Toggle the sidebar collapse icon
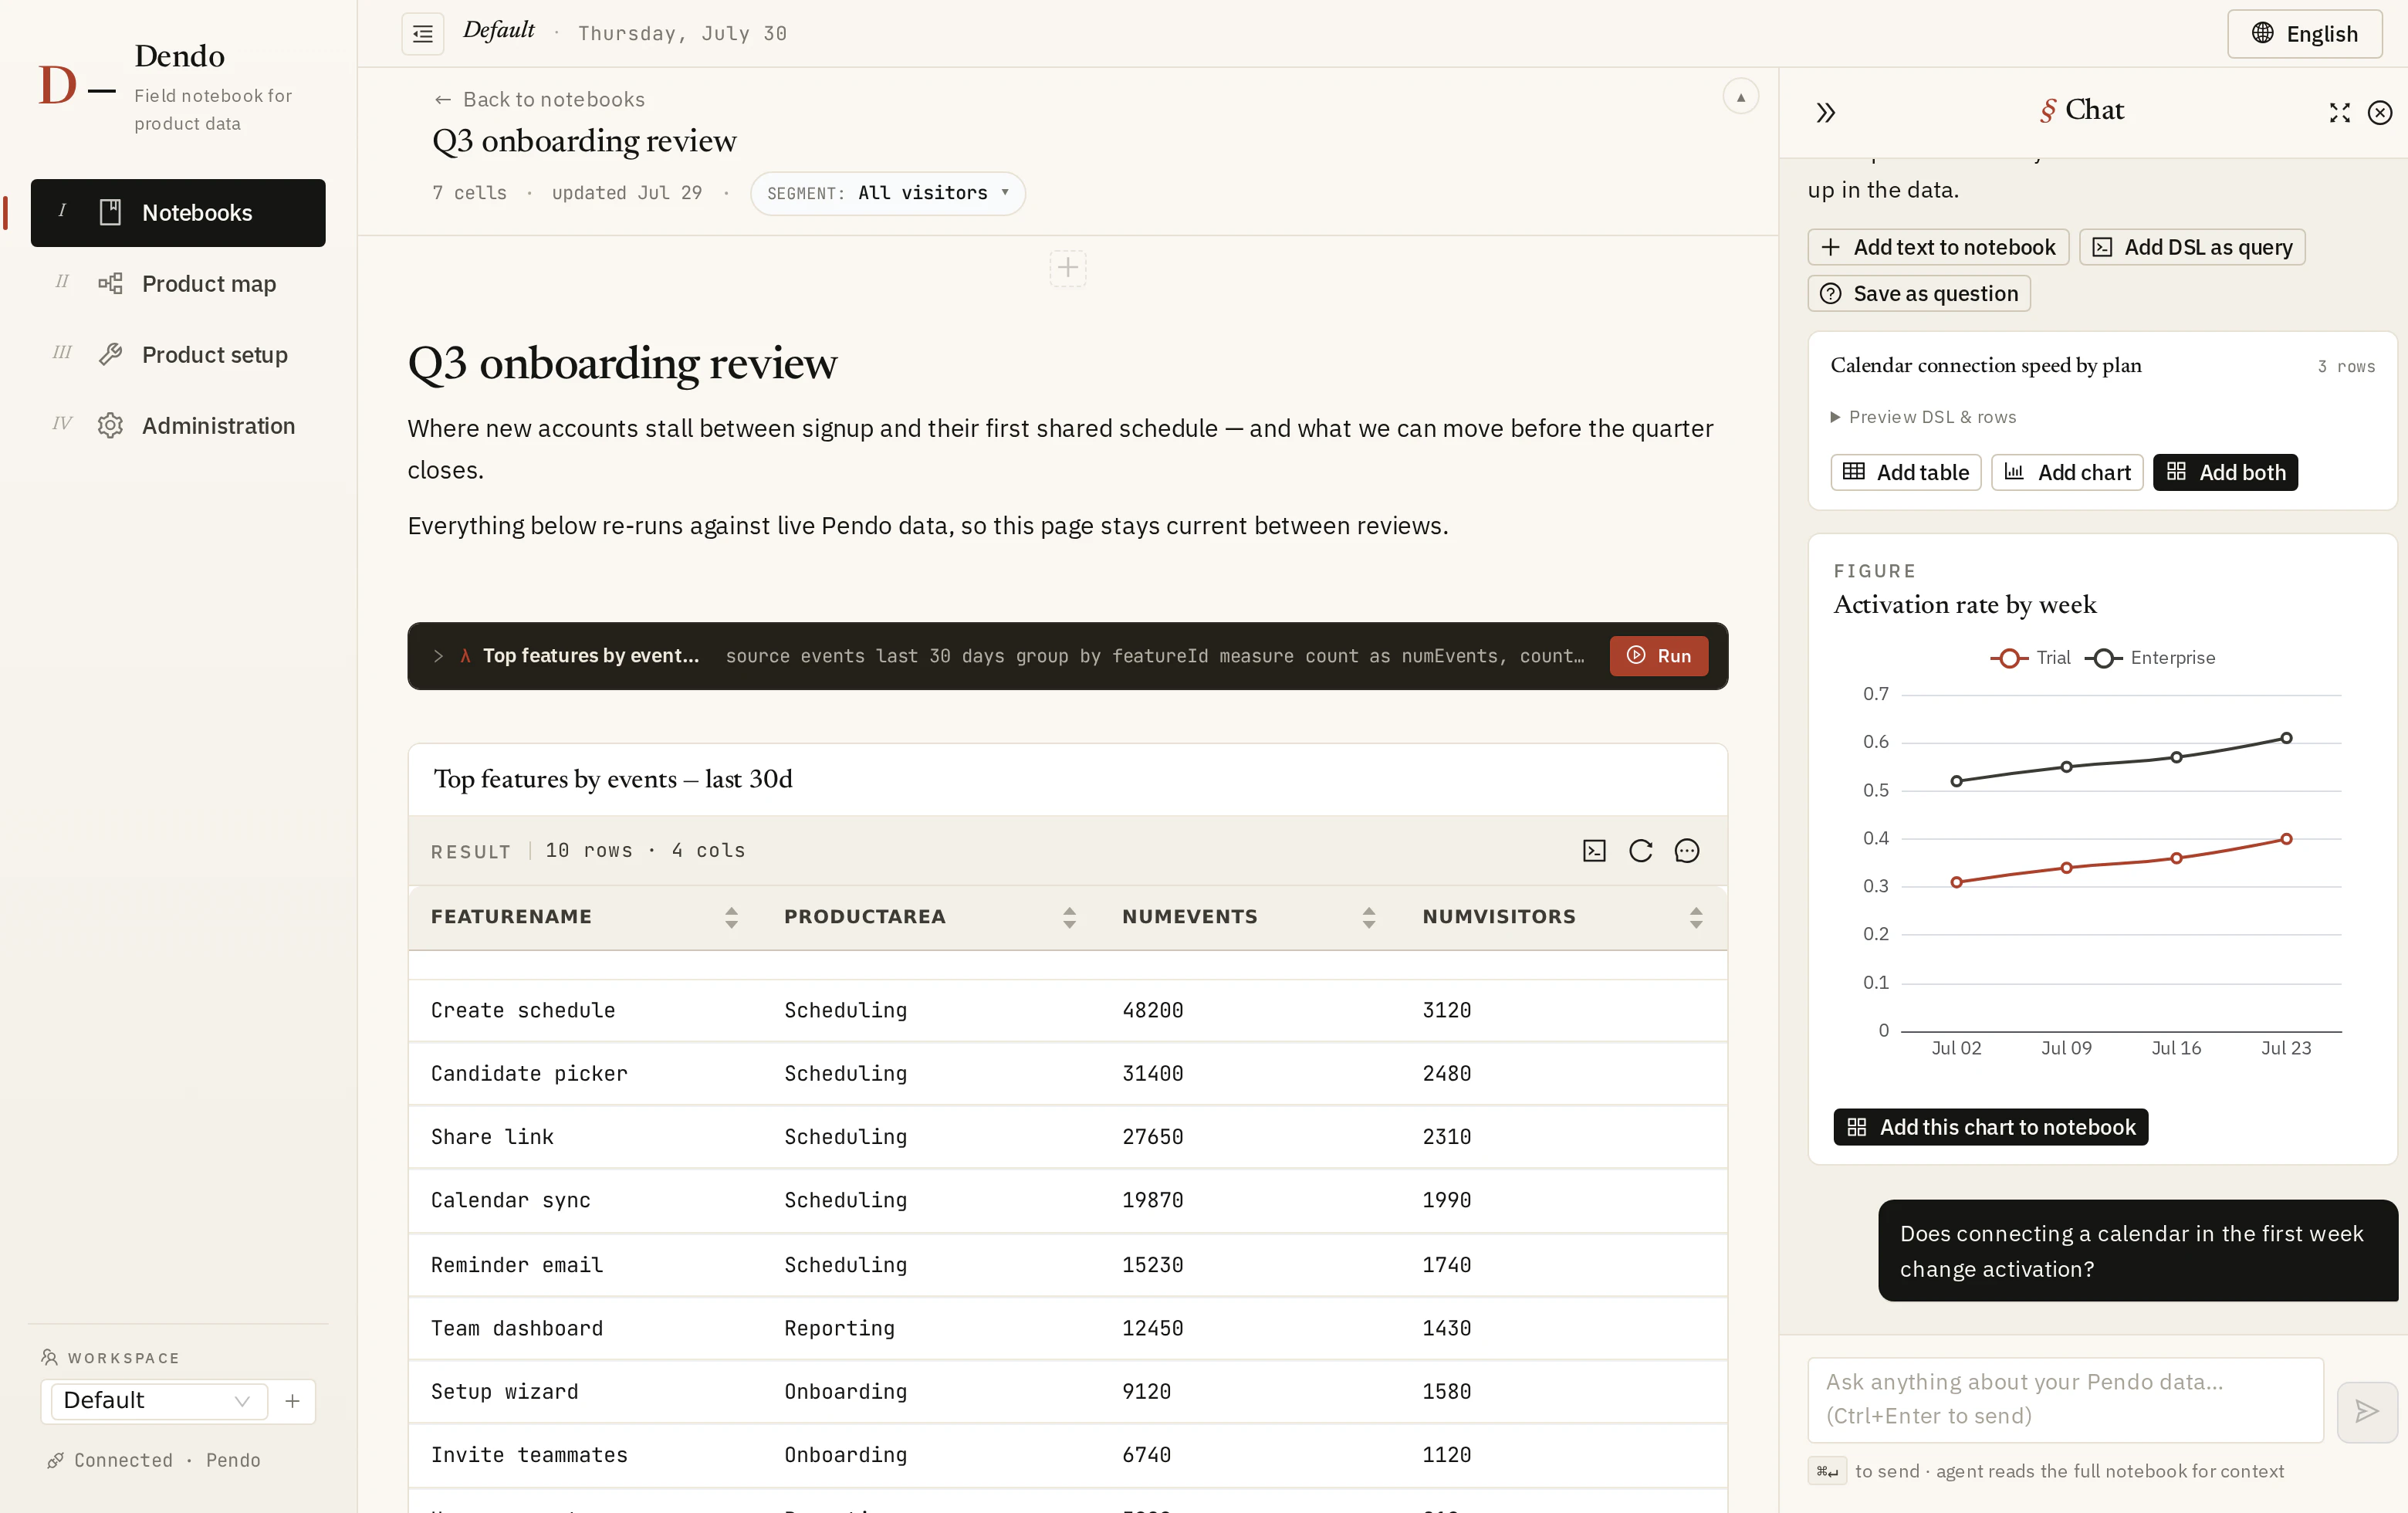 422,34
